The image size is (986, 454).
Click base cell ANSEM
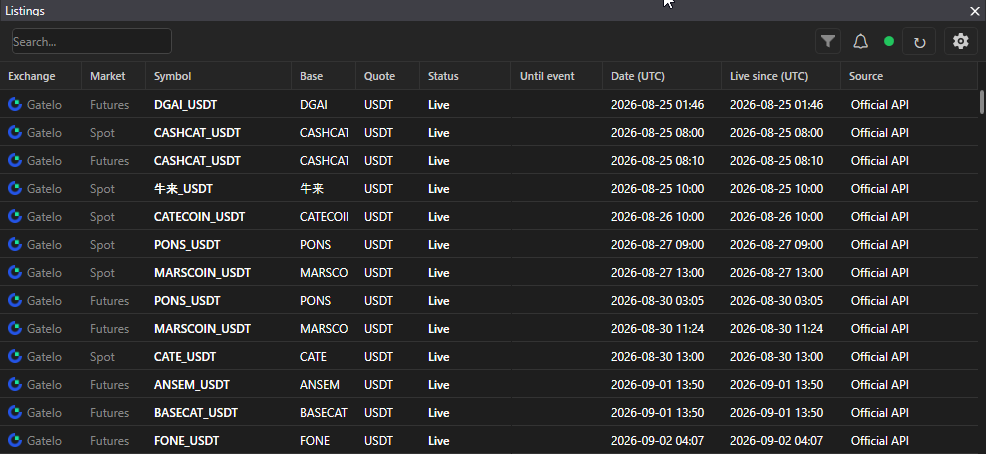click(x=319, y=385)
